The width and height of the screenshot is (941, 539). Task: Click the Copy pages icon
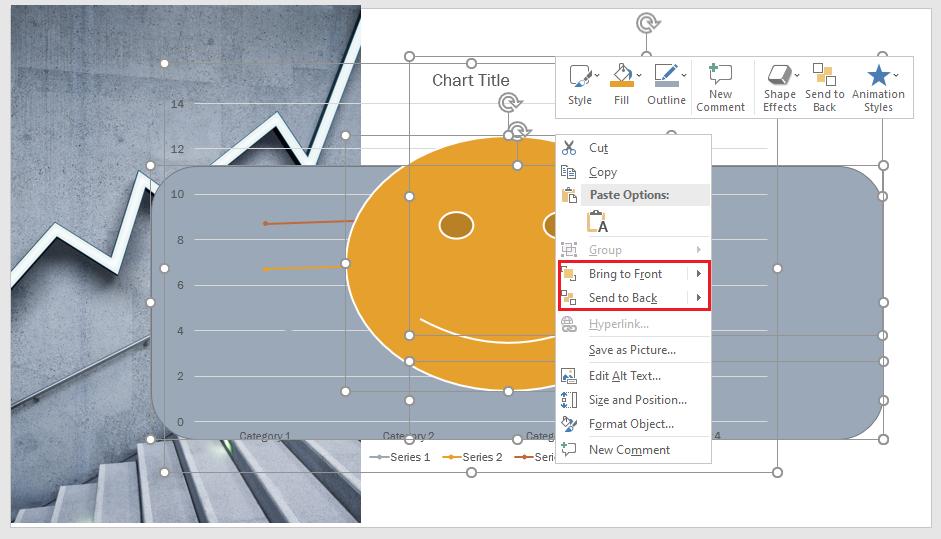pos(568,172)
